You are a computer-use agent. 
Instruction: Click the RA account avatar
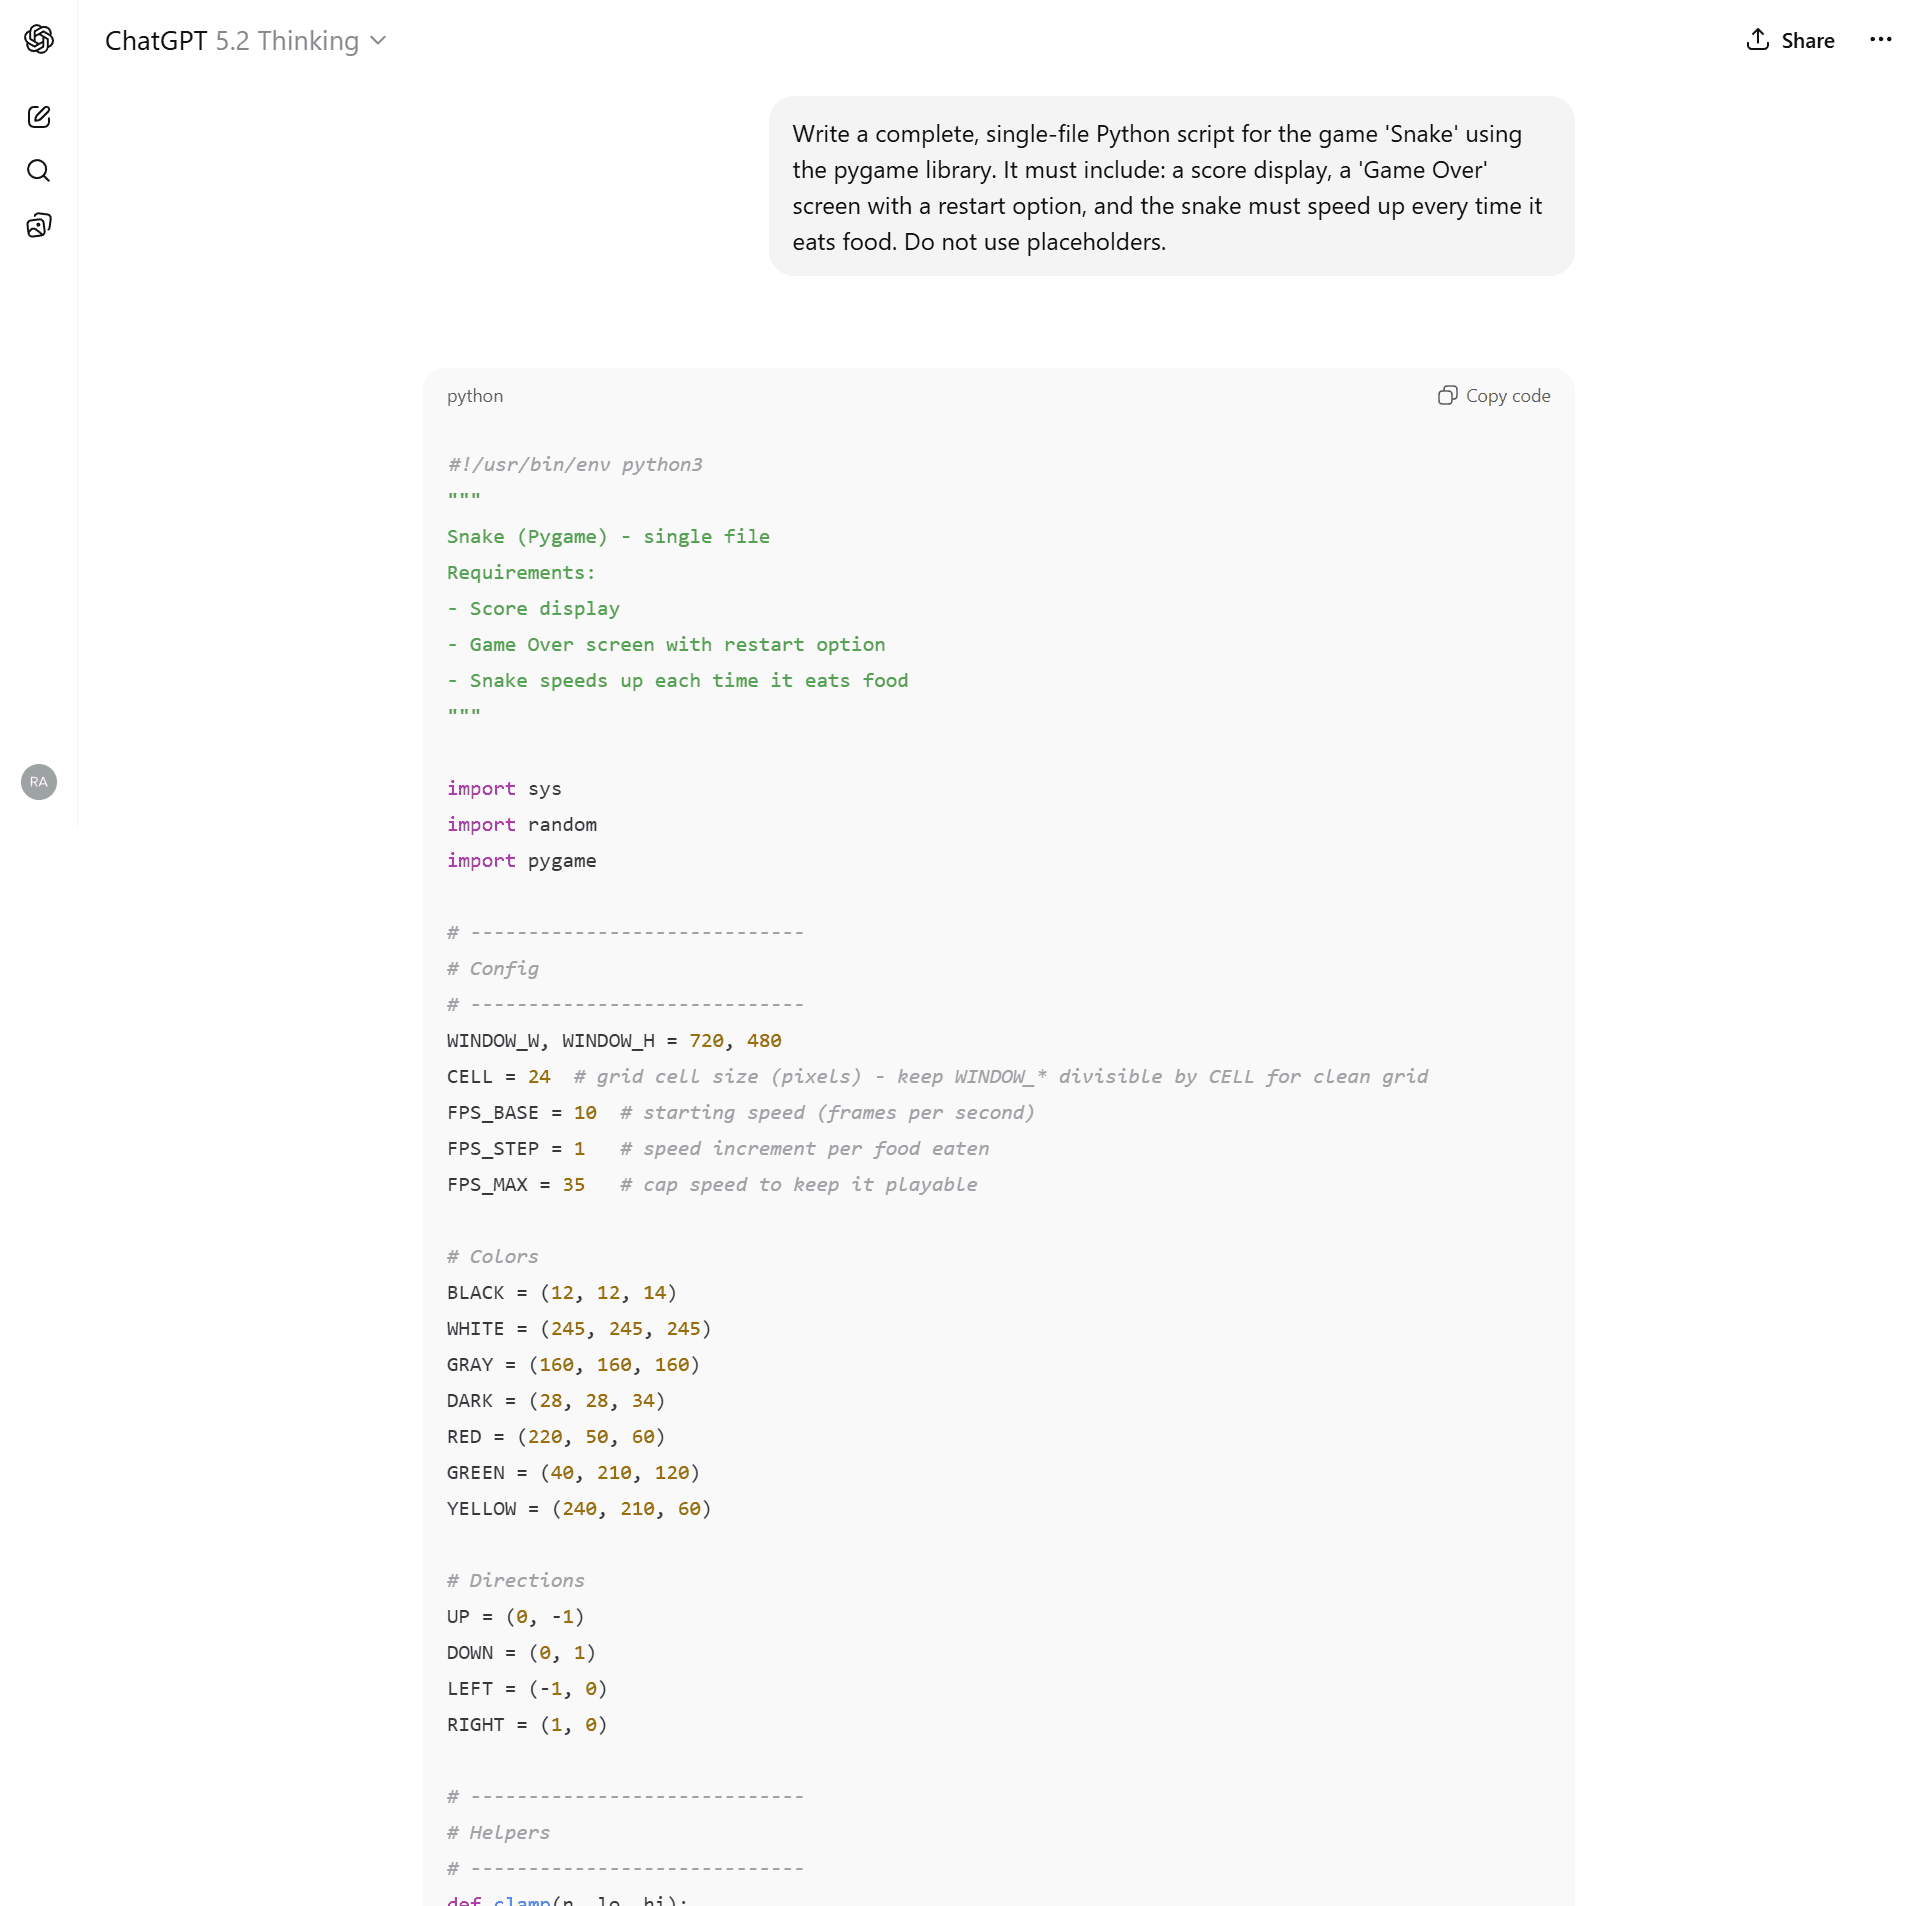(38, 782)
